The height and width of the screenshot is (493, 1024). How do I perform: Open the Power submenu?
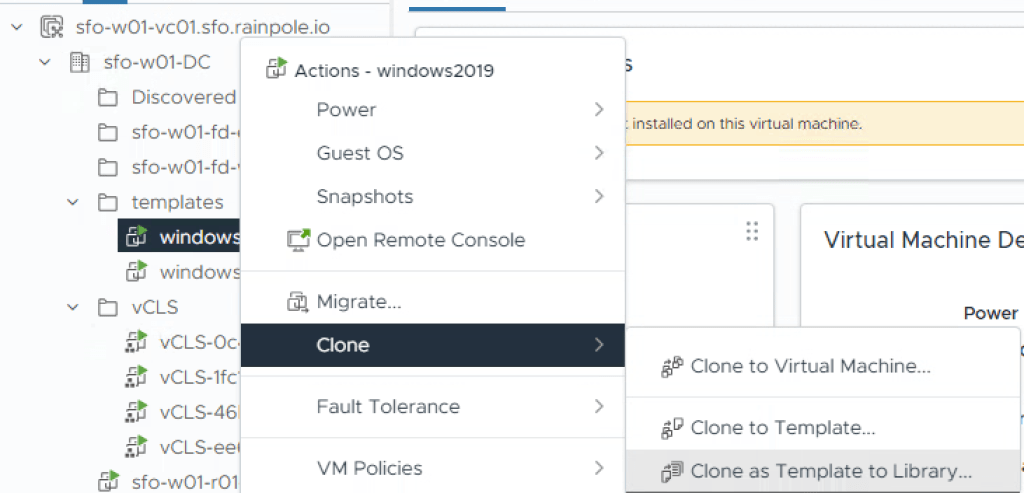346,110
